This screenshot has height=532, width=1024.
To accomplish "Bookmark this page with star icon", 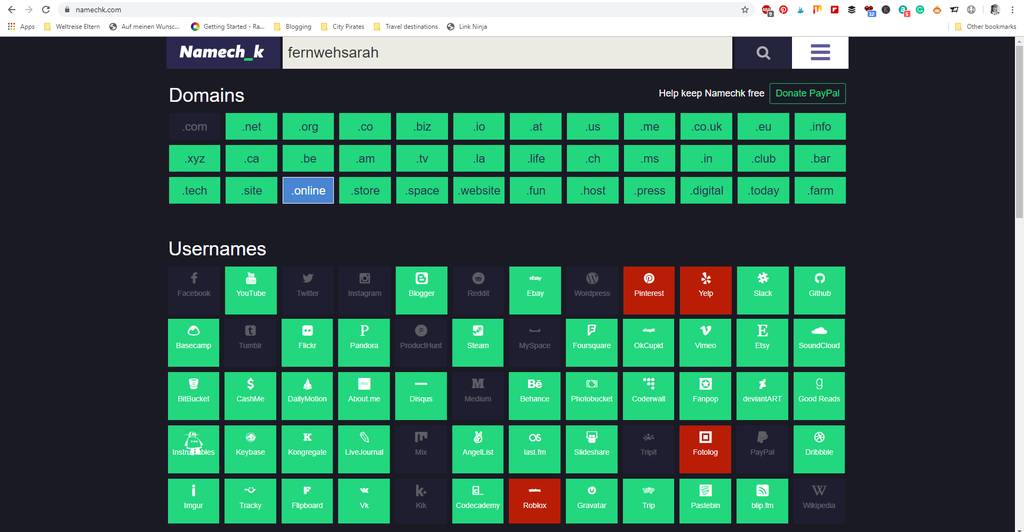I will [744, 10].
